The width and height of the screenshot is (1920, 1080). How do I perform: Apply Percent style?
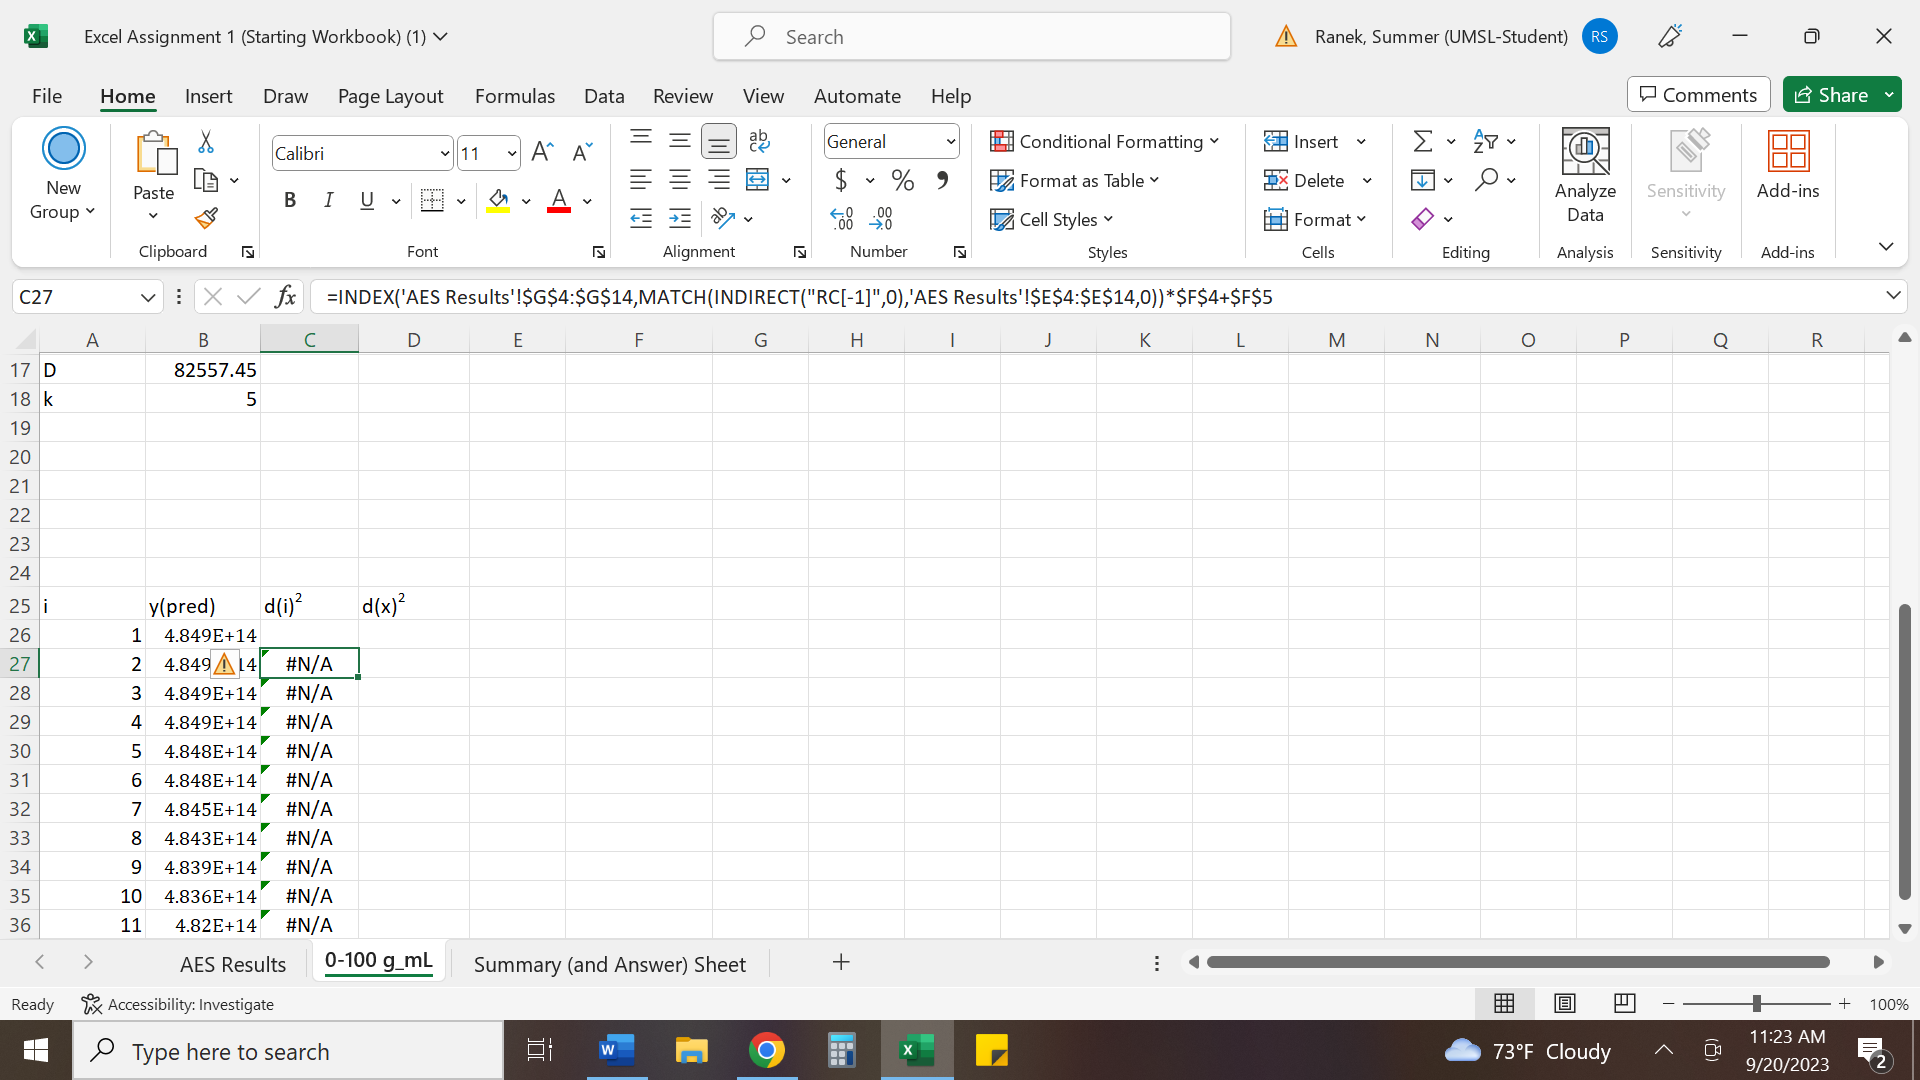click(x=903, y=180)
